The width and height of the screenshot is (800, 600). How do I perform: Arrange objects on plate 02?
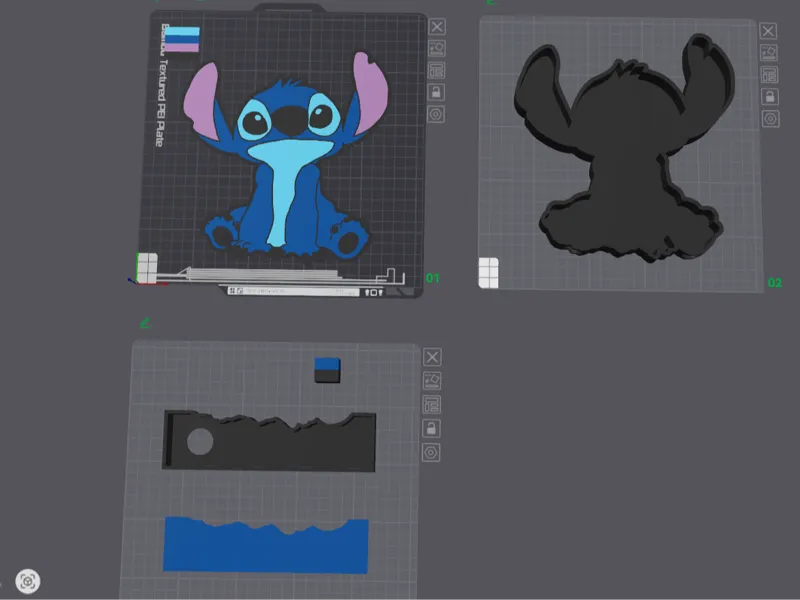coord(769,74)
